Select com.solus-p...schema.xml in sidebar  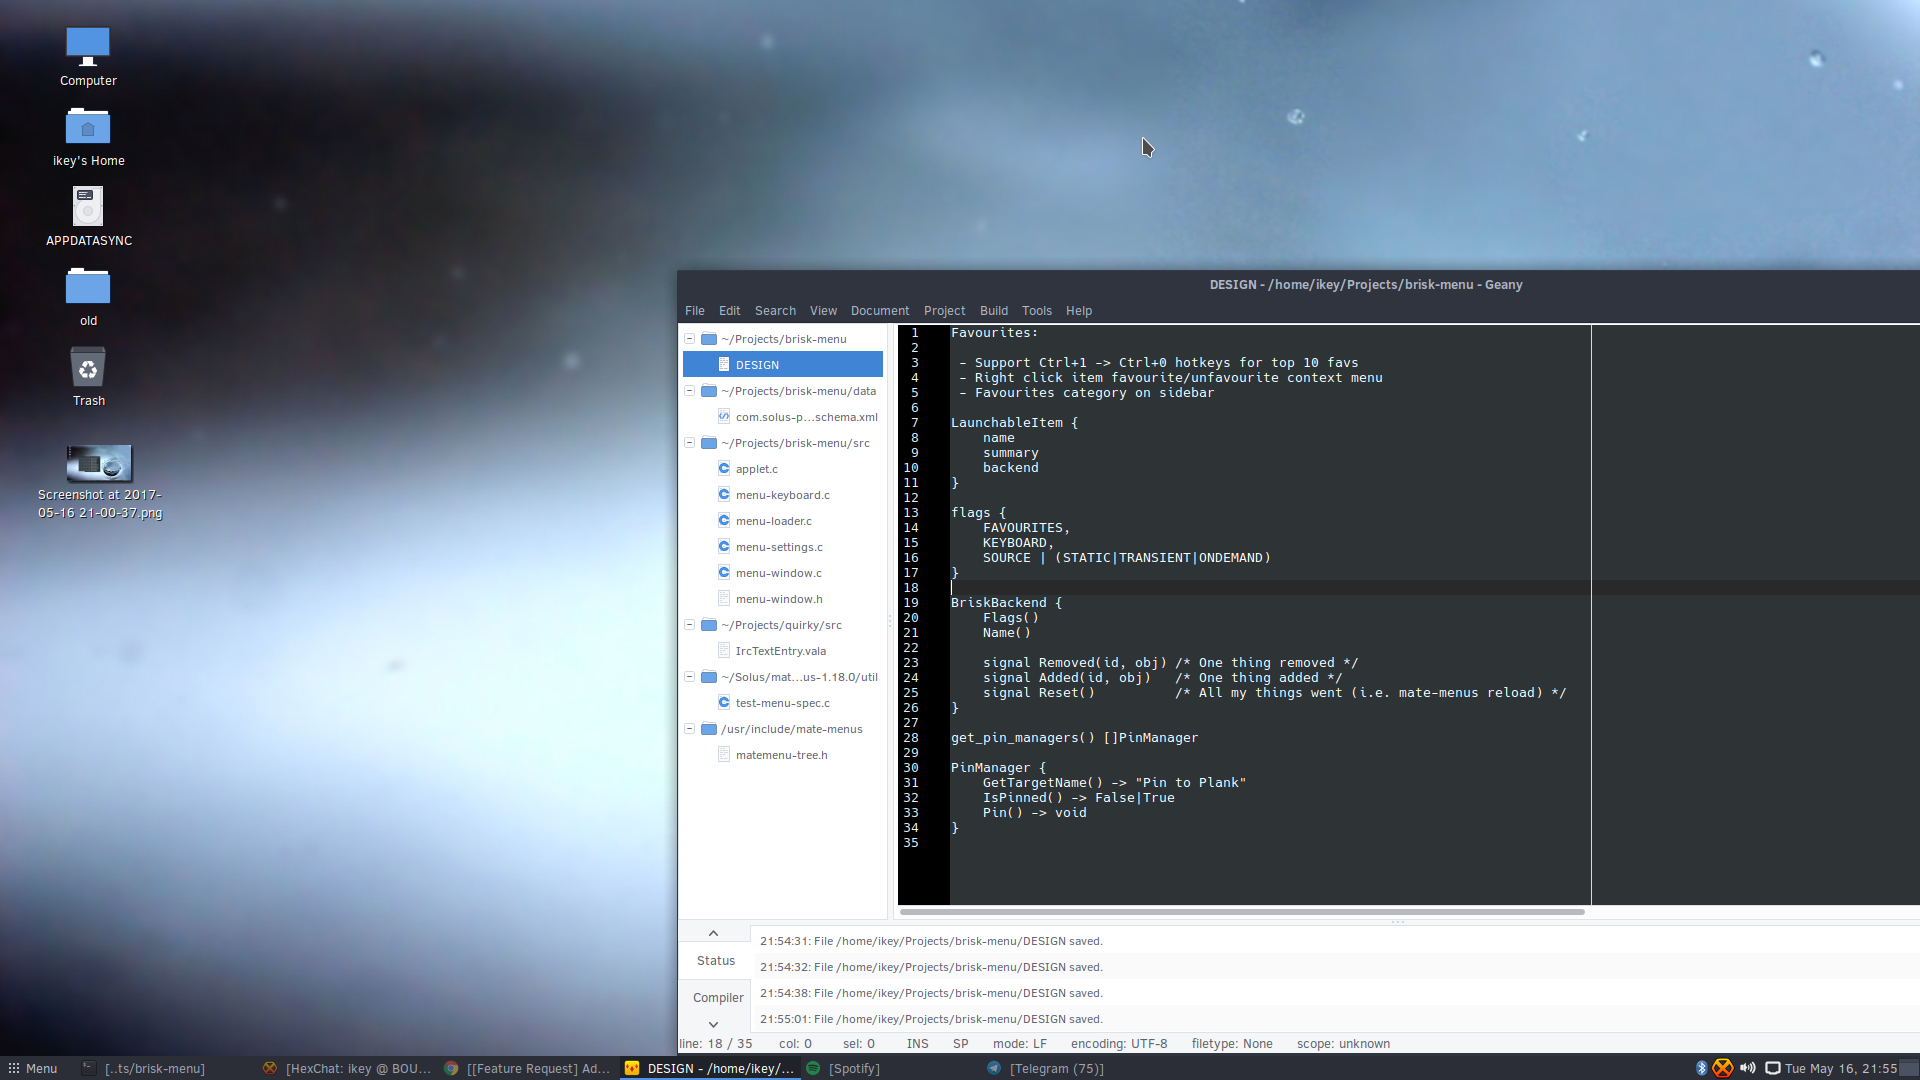click(782, 417)
